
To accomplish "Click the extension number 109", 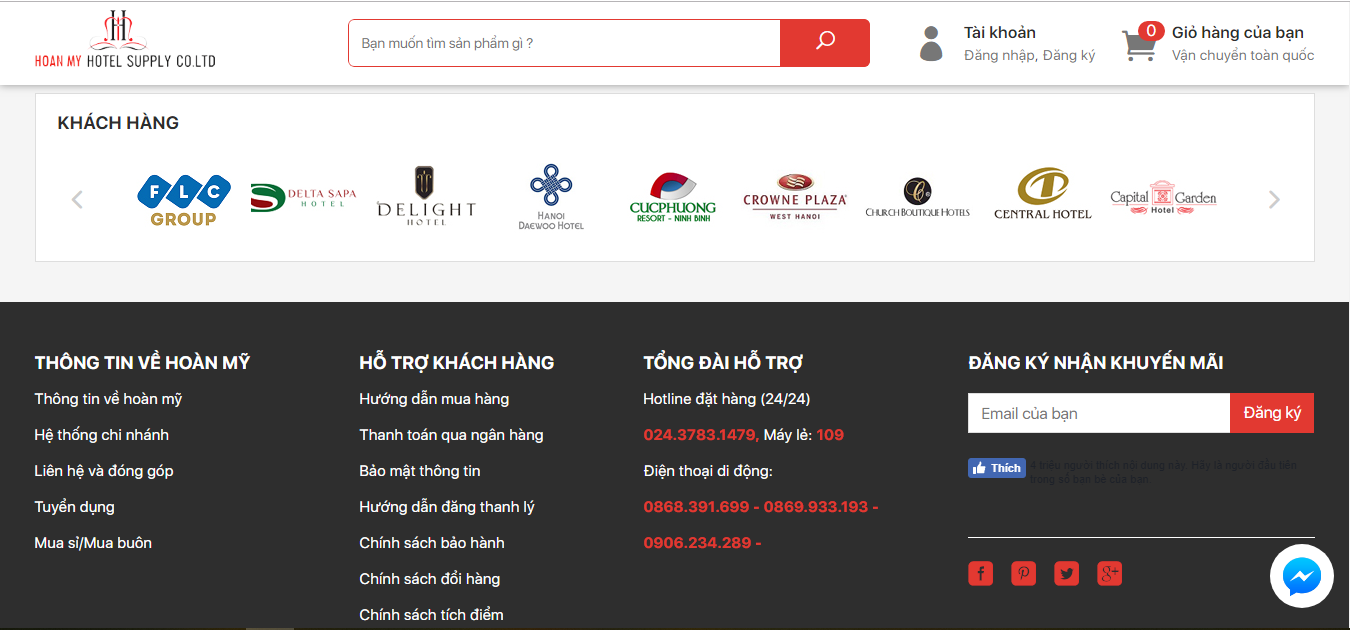I will click(x=830, y=435).
